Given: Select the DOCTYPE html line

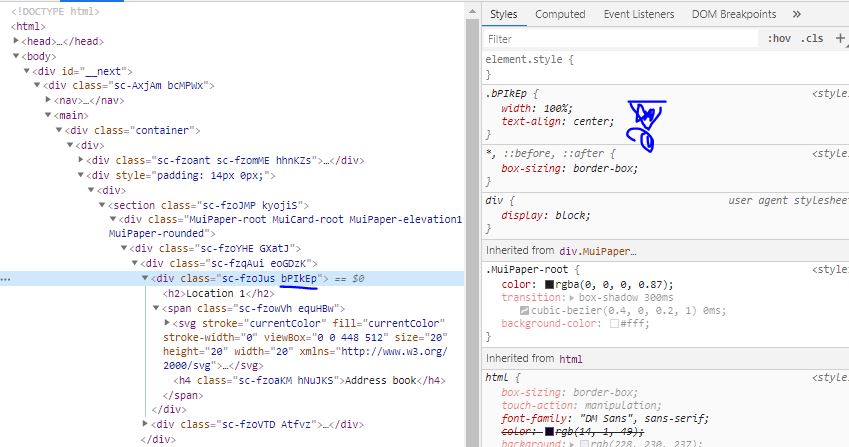Looking at the screenshot, I should point(55,11).
